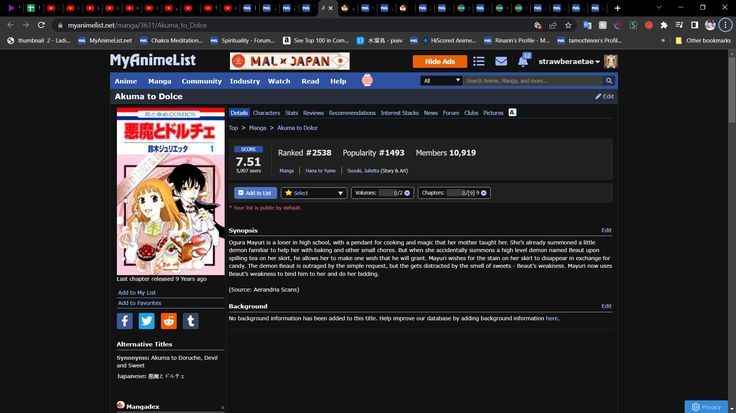Screen dimensions: 736x413
Task: Go back in browser history
Action: point(10,25)
